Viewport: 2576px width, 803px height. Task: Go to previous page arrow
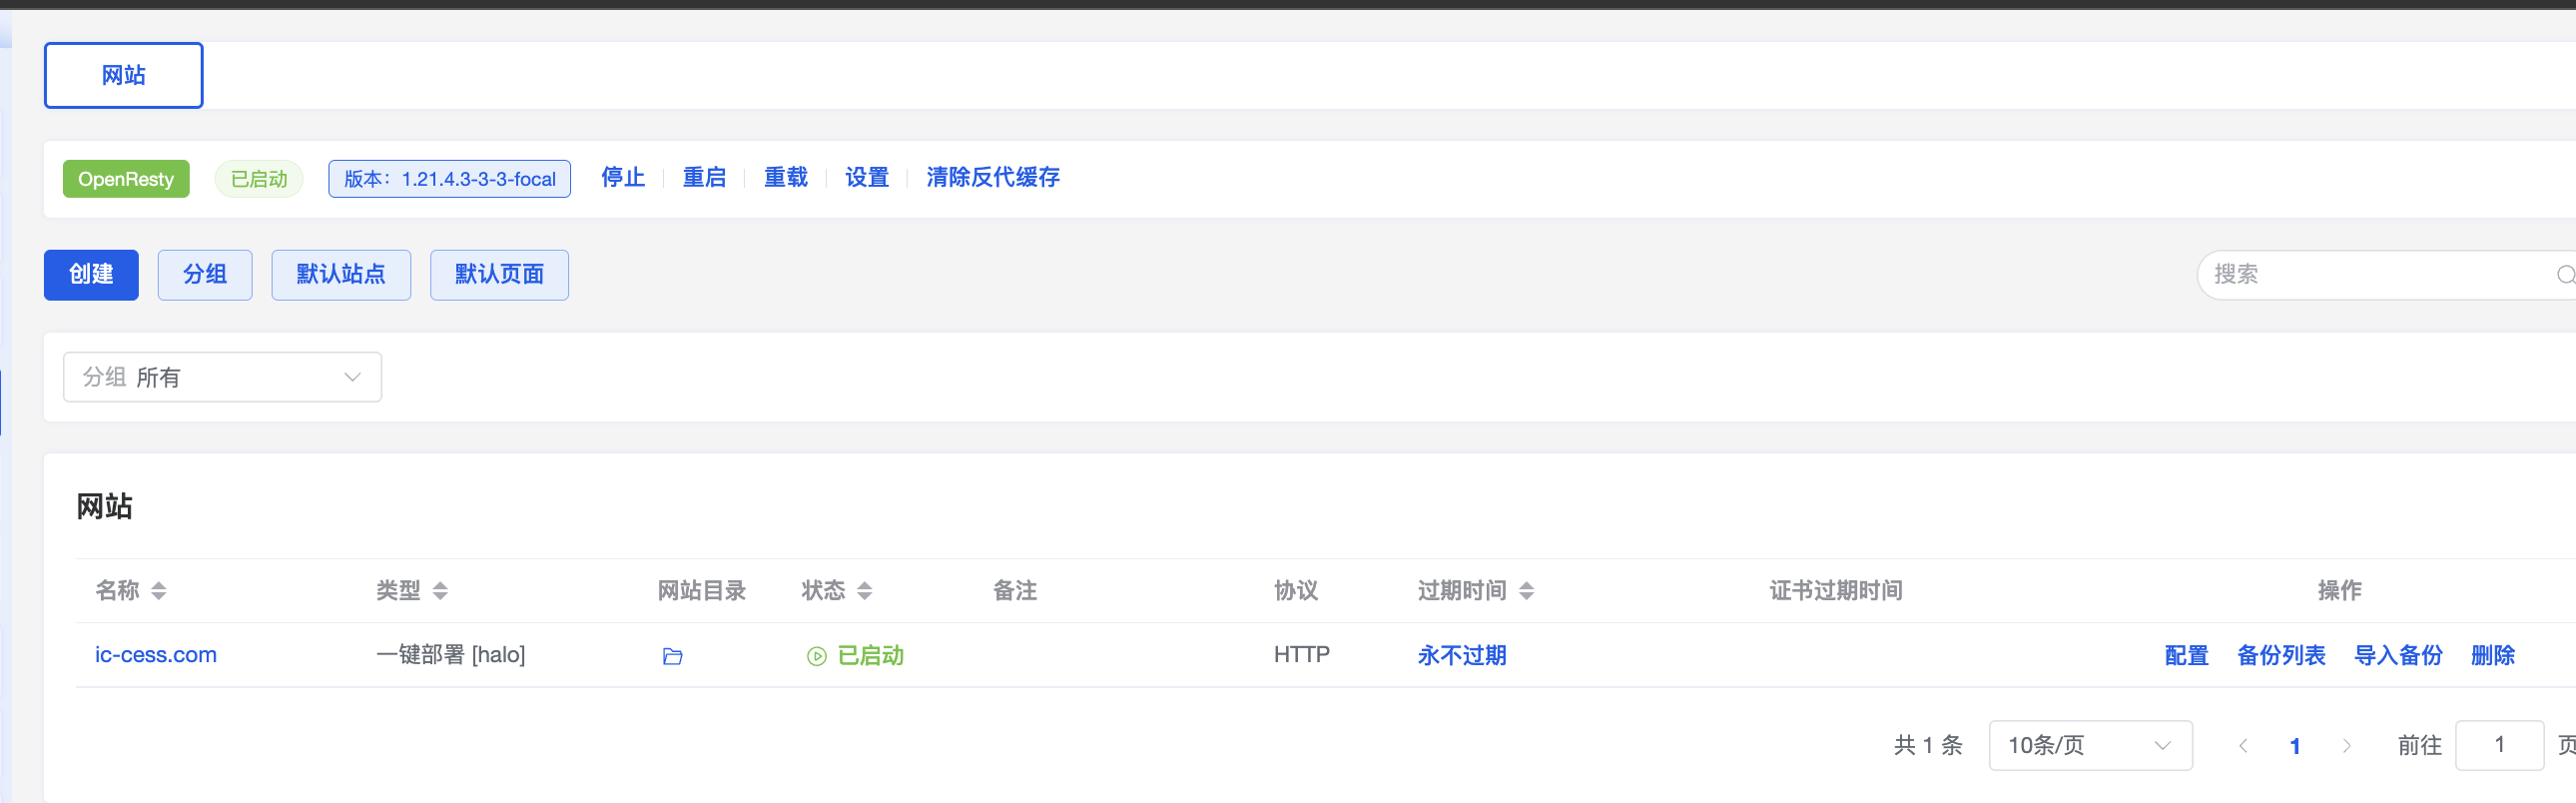pos(2243,745)
